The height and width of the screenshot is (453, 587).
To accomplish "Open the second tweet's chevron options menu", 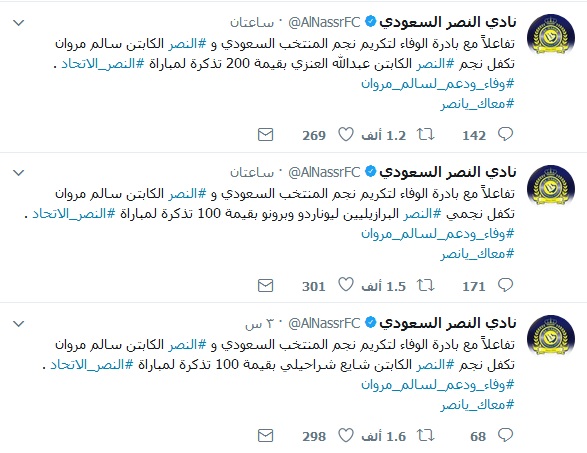I will tap(18, 173).
